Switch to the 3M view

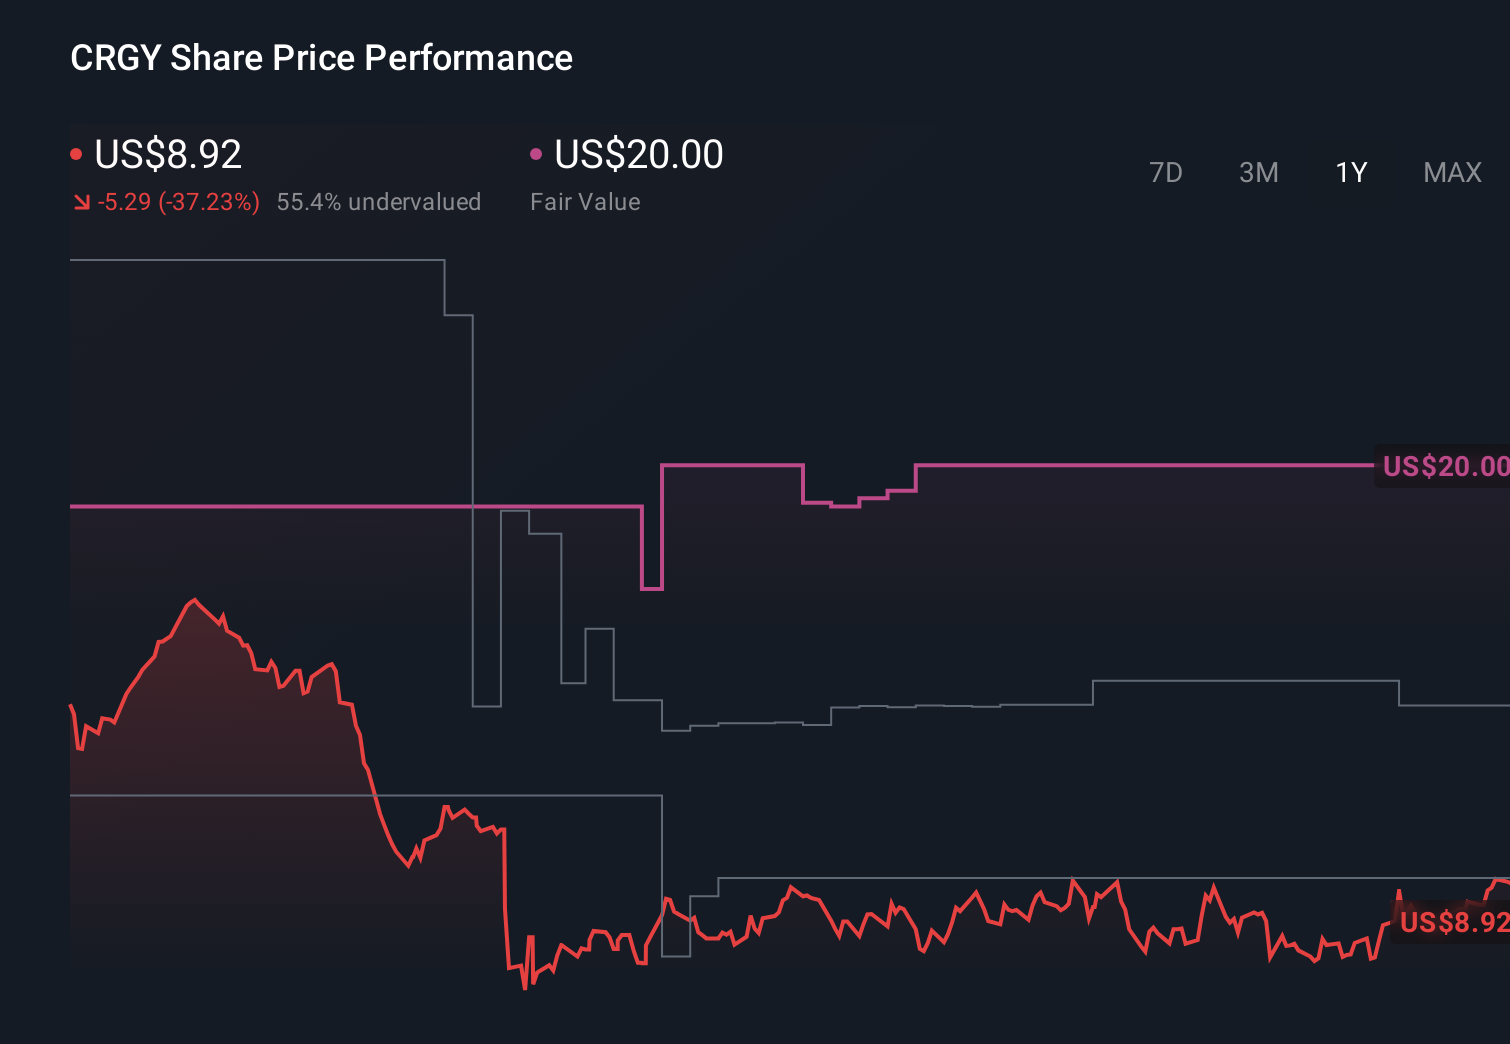coord(1257,172)
